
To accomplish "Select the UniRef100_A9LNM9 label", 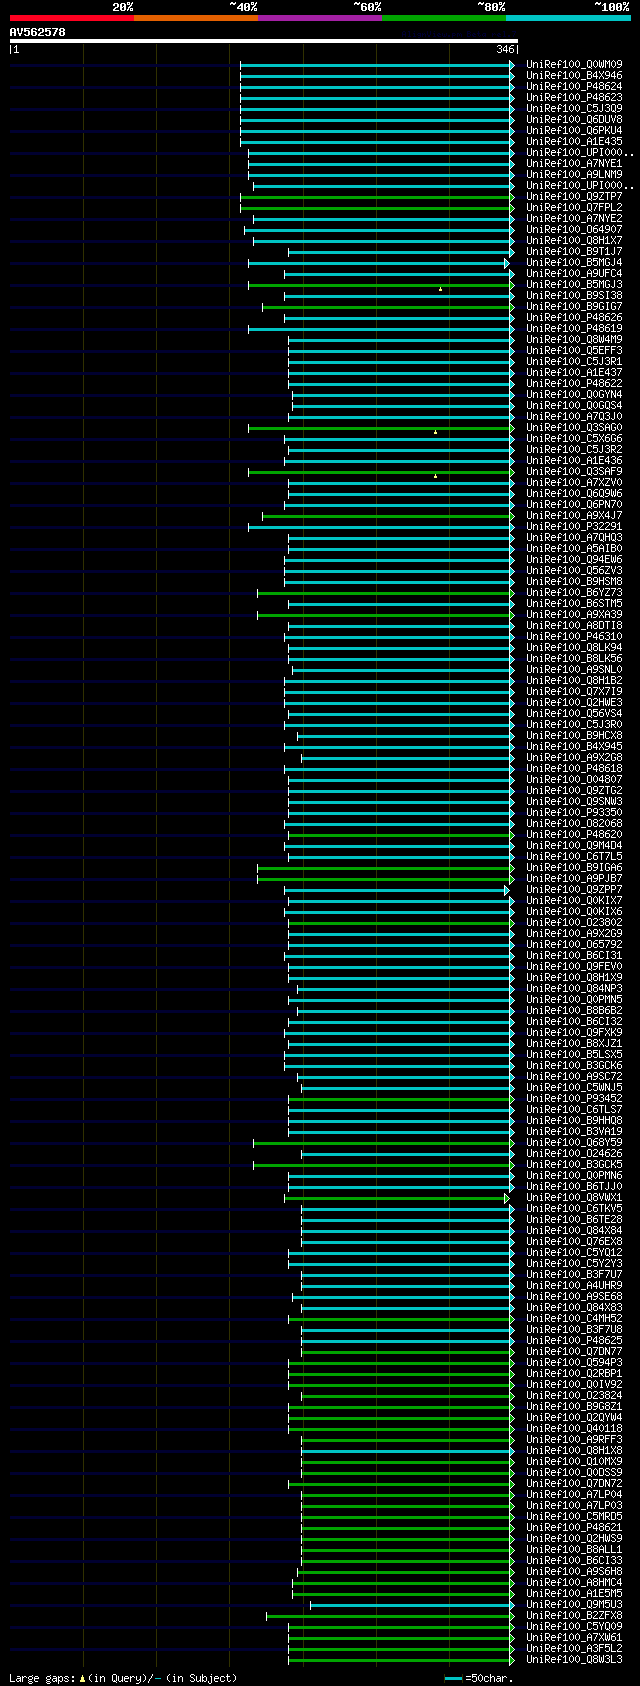I will pyautogui.click(x=574, y=175).
